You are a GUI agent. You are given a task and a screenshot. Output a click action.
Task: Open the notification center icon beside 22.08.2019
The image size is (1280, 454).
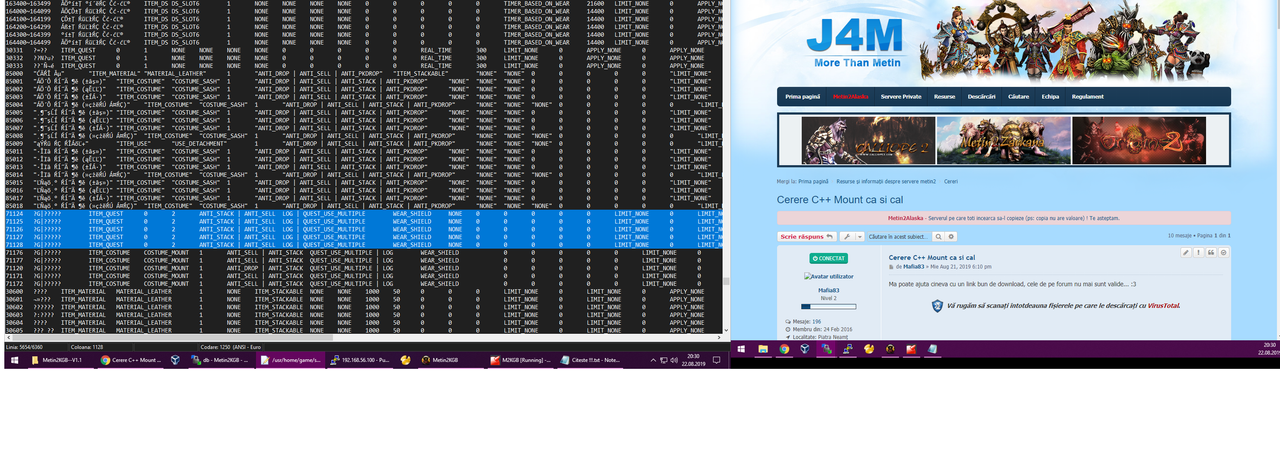pyautogui.click(x=716, y=360)
